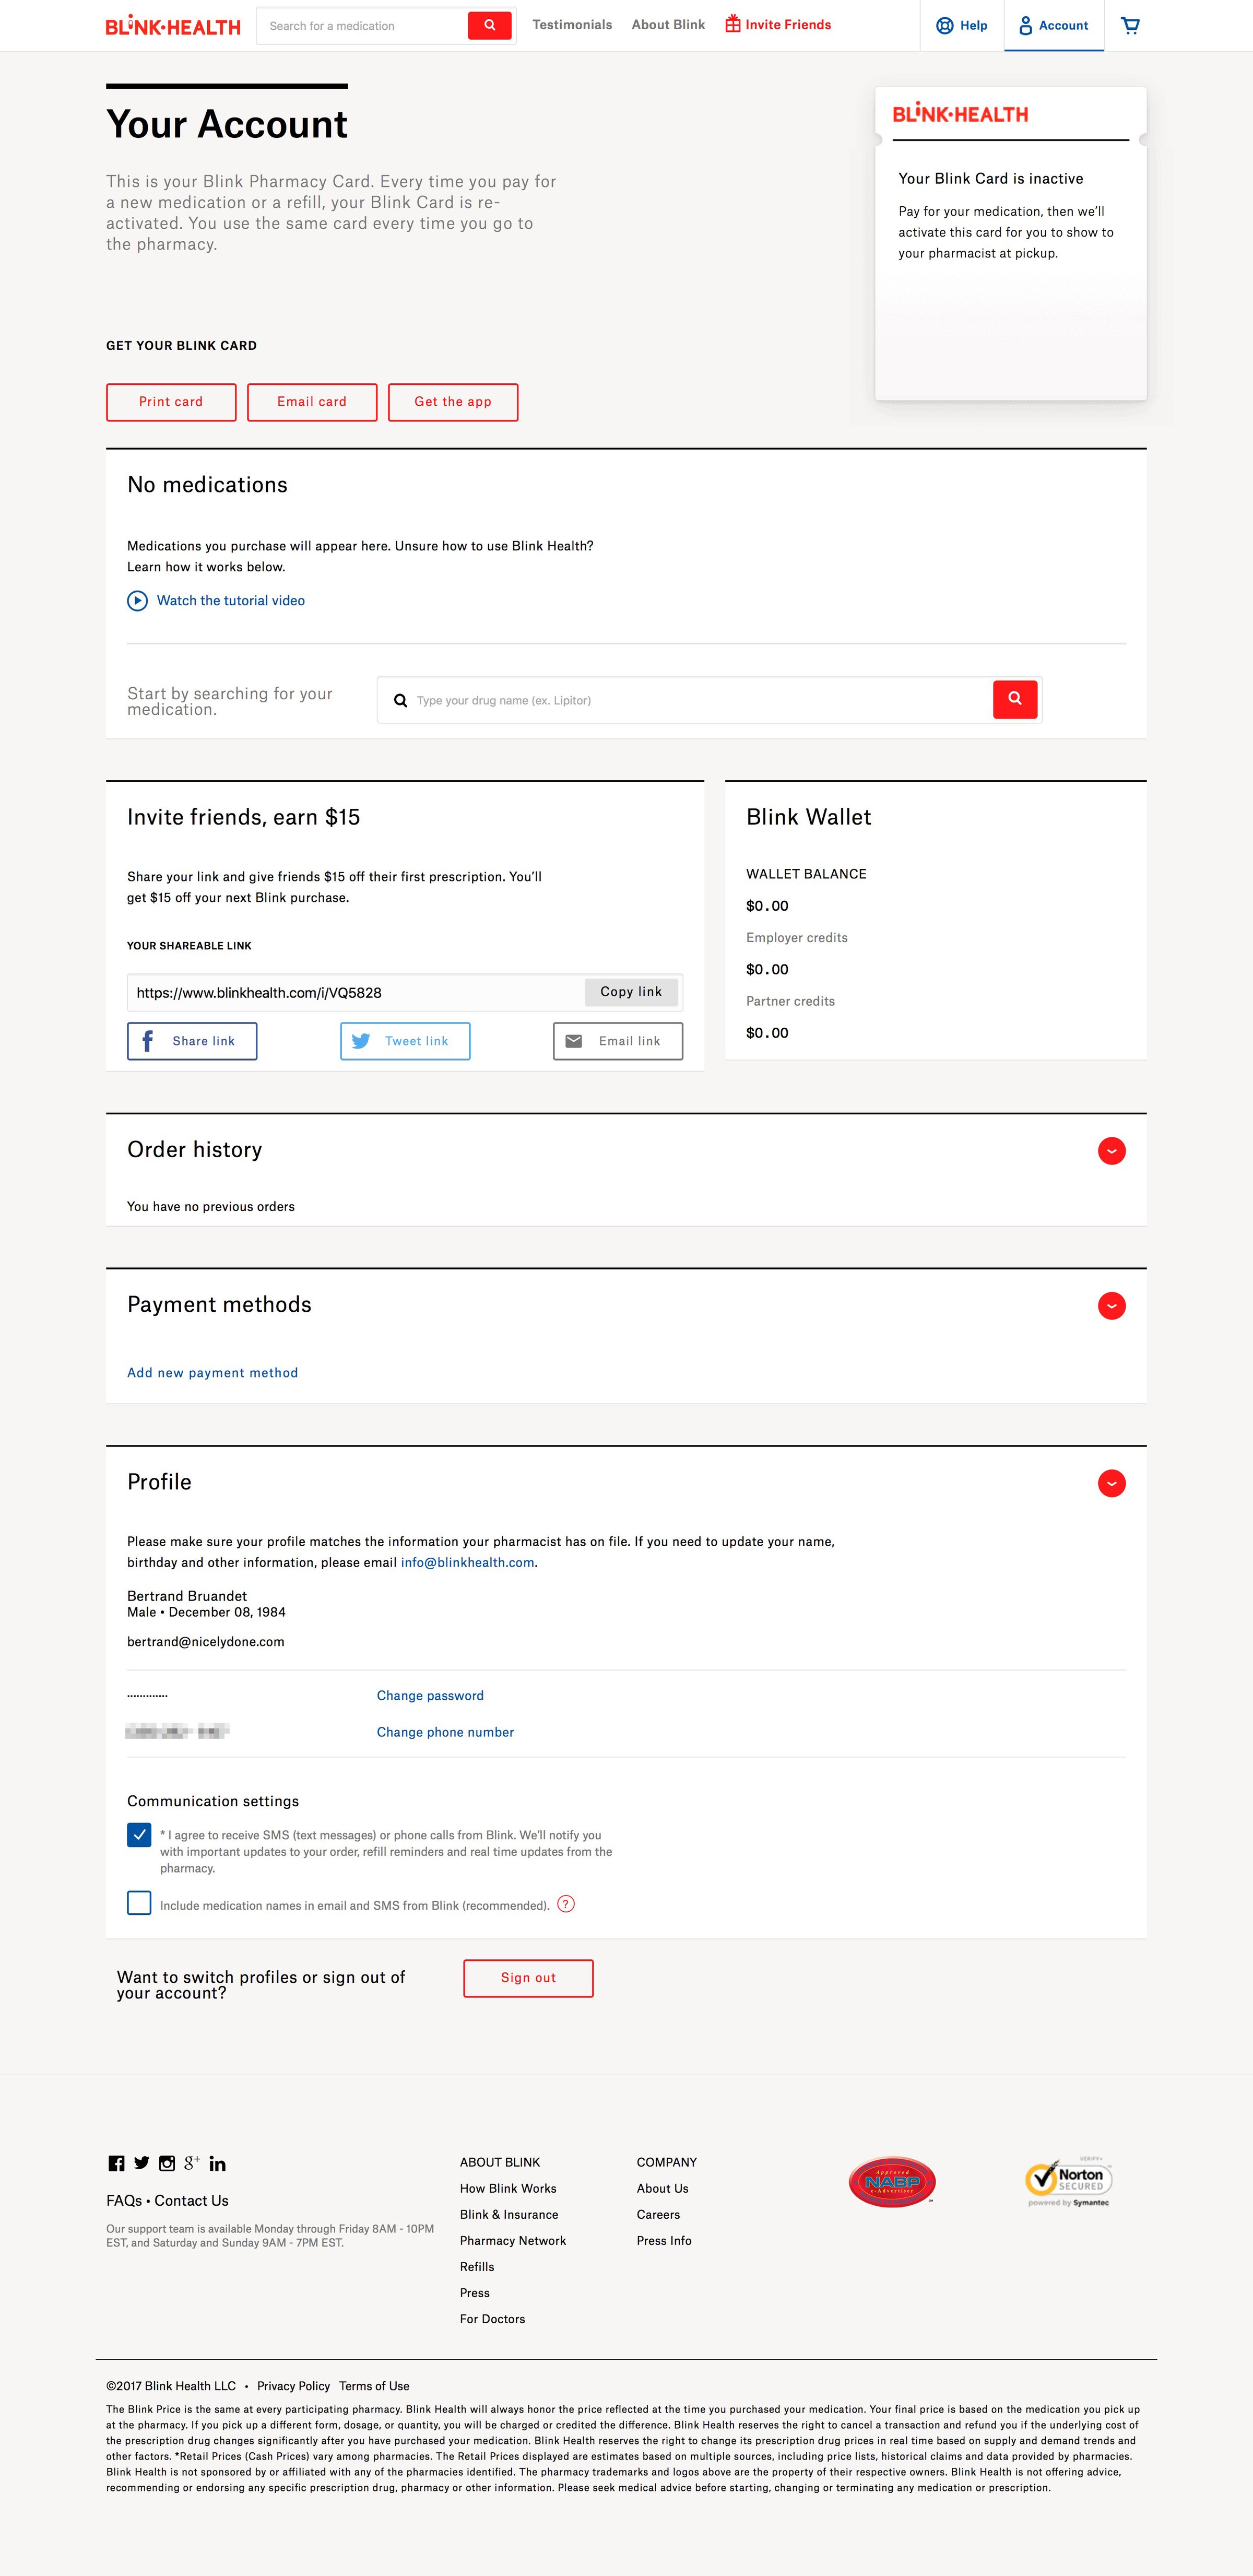The image size is (1253, 2576).
Task: Click the Get the app button
Action: click(453, 402)
